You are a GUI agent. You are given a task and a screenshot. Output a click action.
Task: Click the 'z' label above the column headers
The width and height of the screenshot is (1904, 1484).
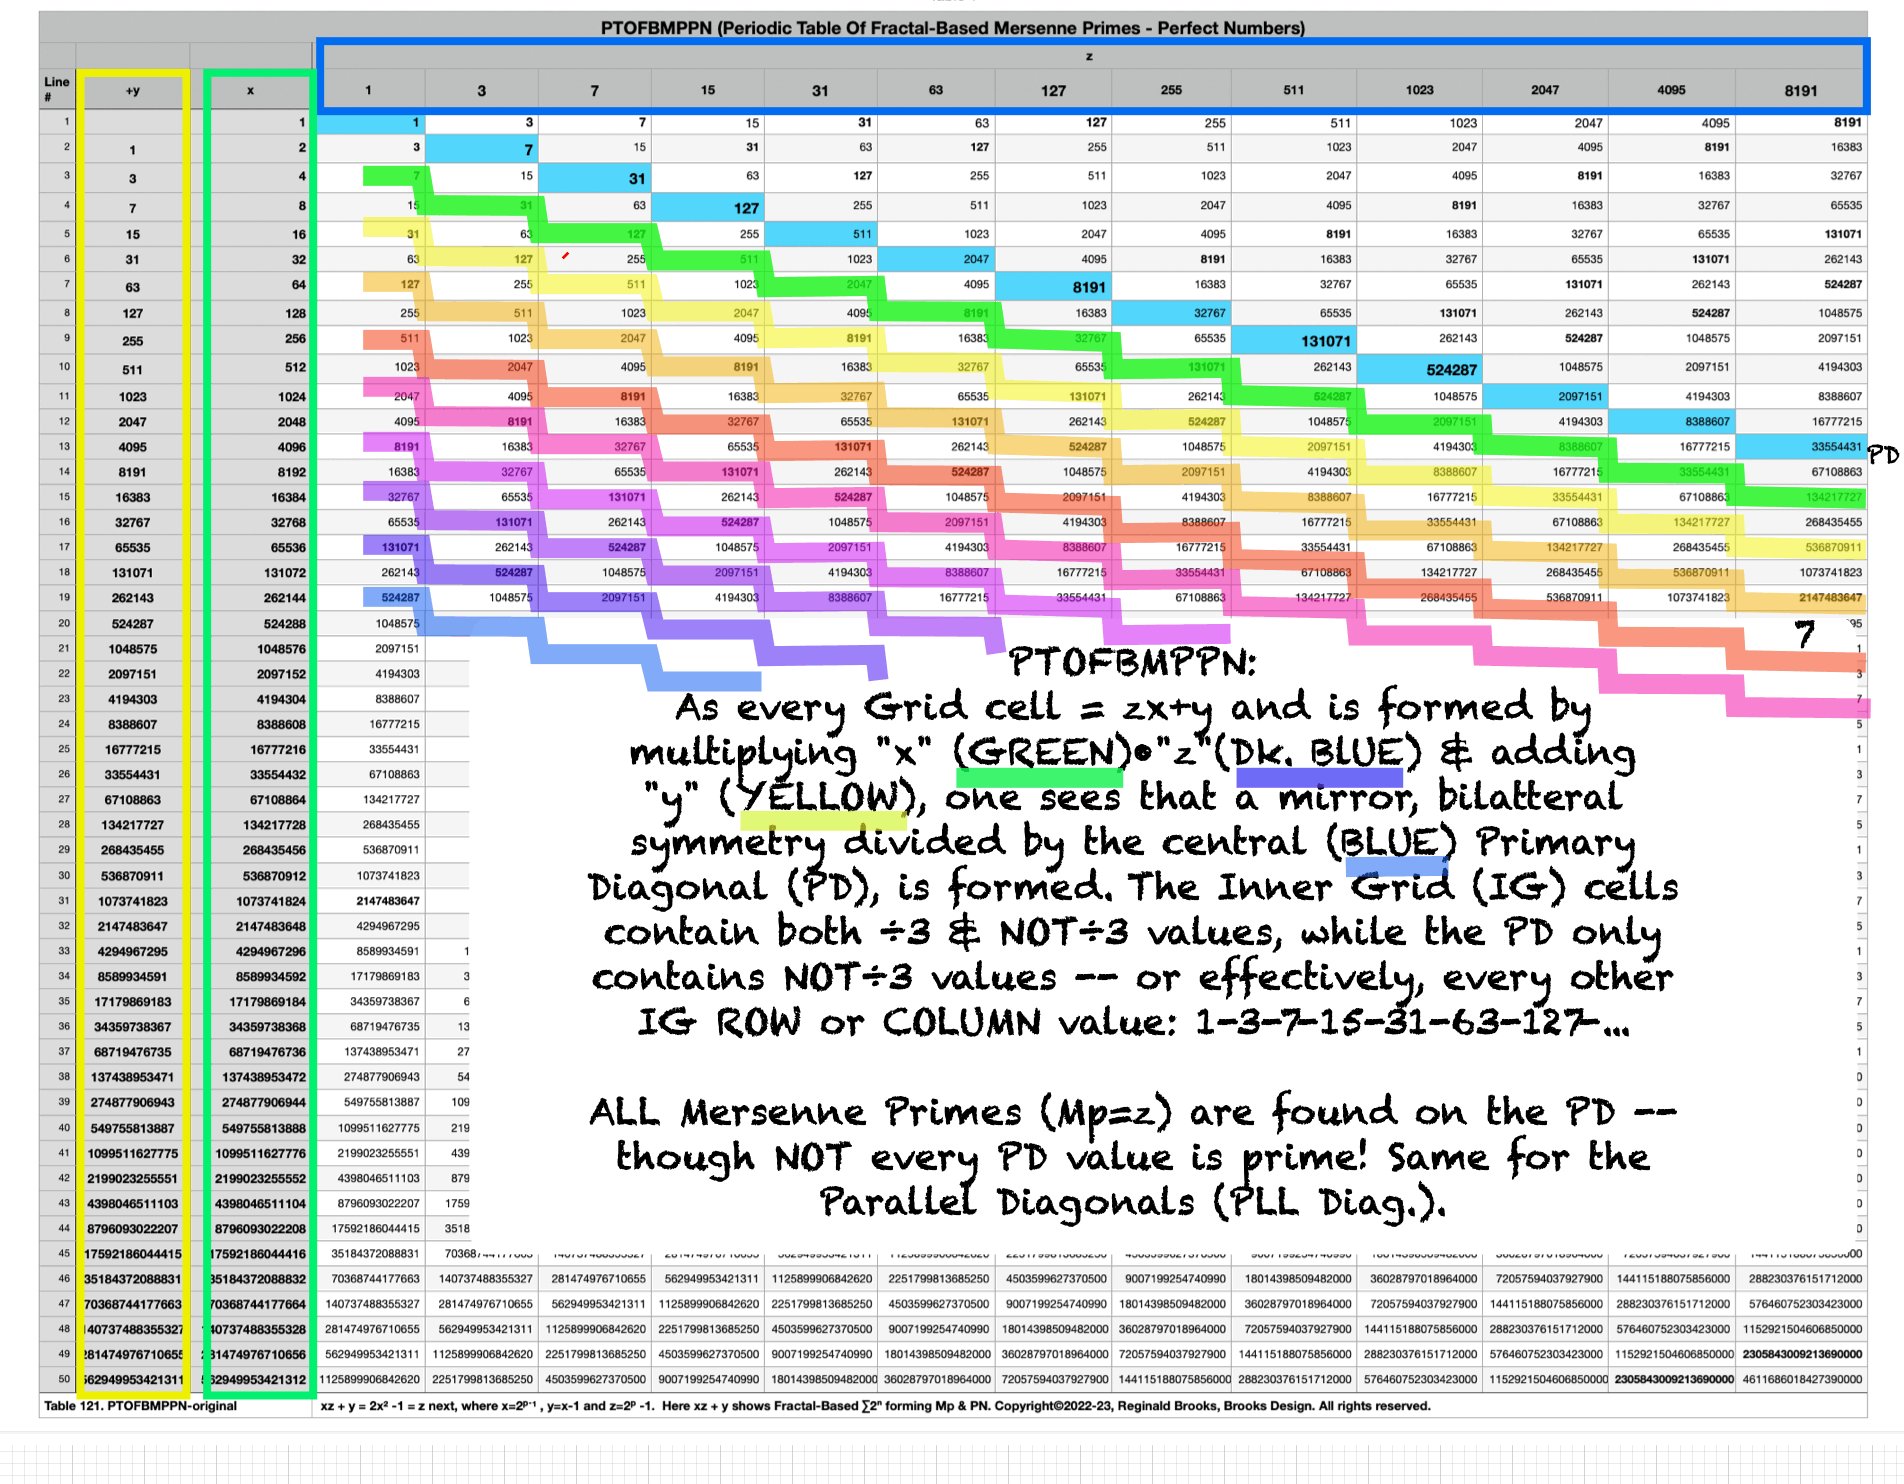click(x=1089, y=56)
